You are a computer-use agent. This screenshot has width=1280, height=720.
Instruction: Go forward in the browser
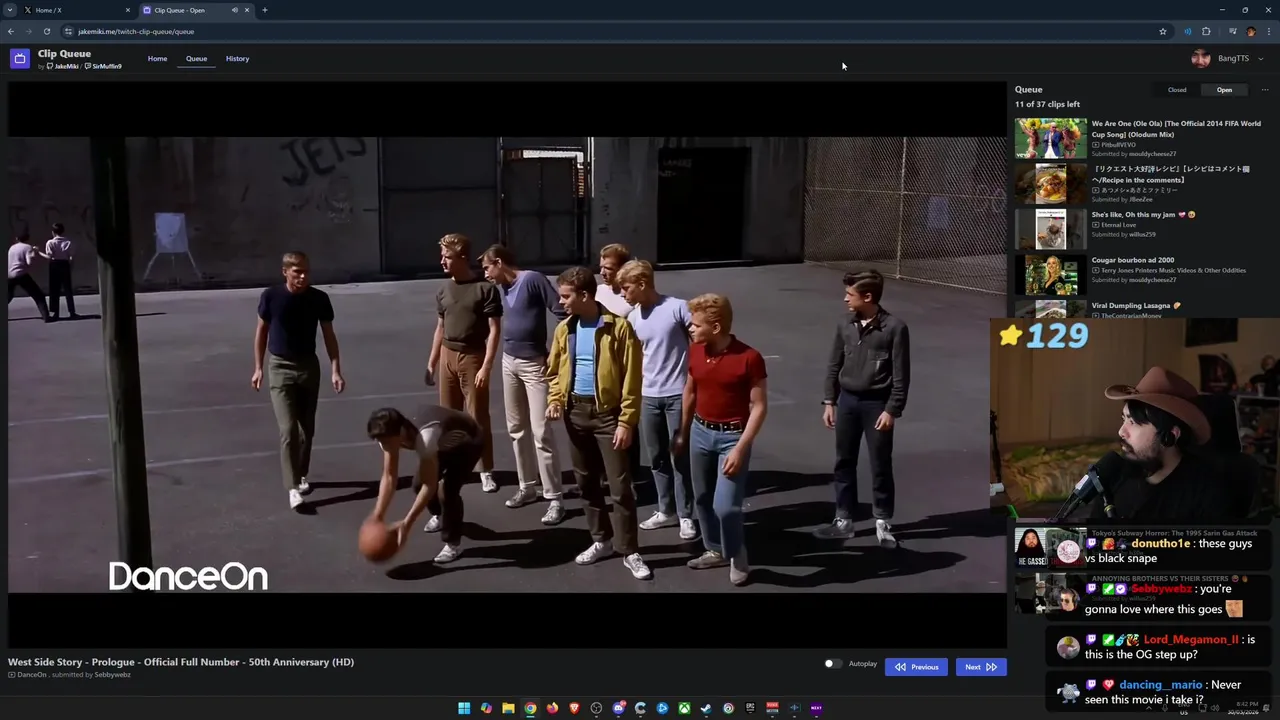coord(28,31)
